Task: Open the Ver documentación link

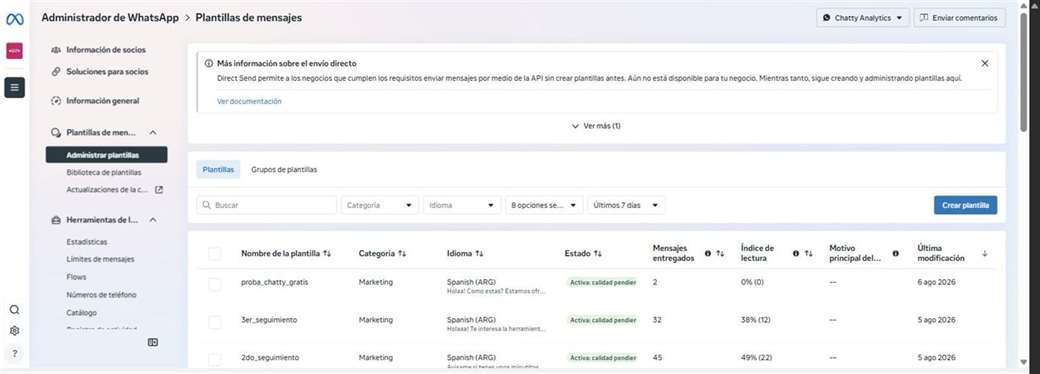Action: [249, 101]
